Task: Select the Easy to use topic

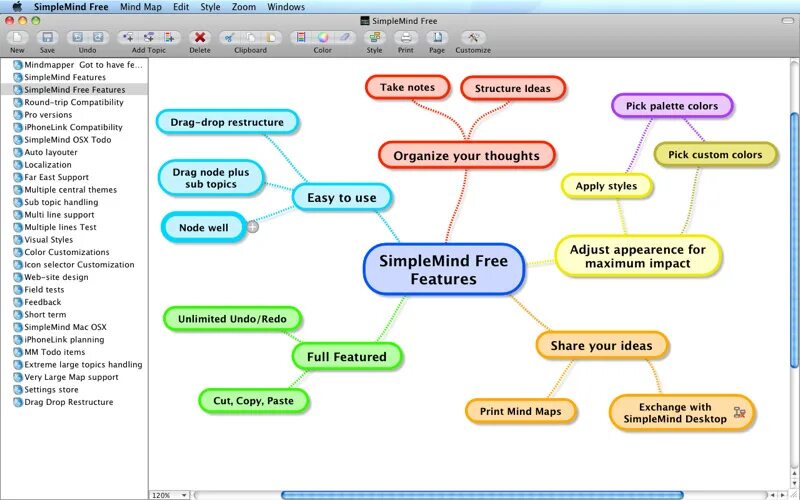Action: pyautogui.click(x=342, y=197)
